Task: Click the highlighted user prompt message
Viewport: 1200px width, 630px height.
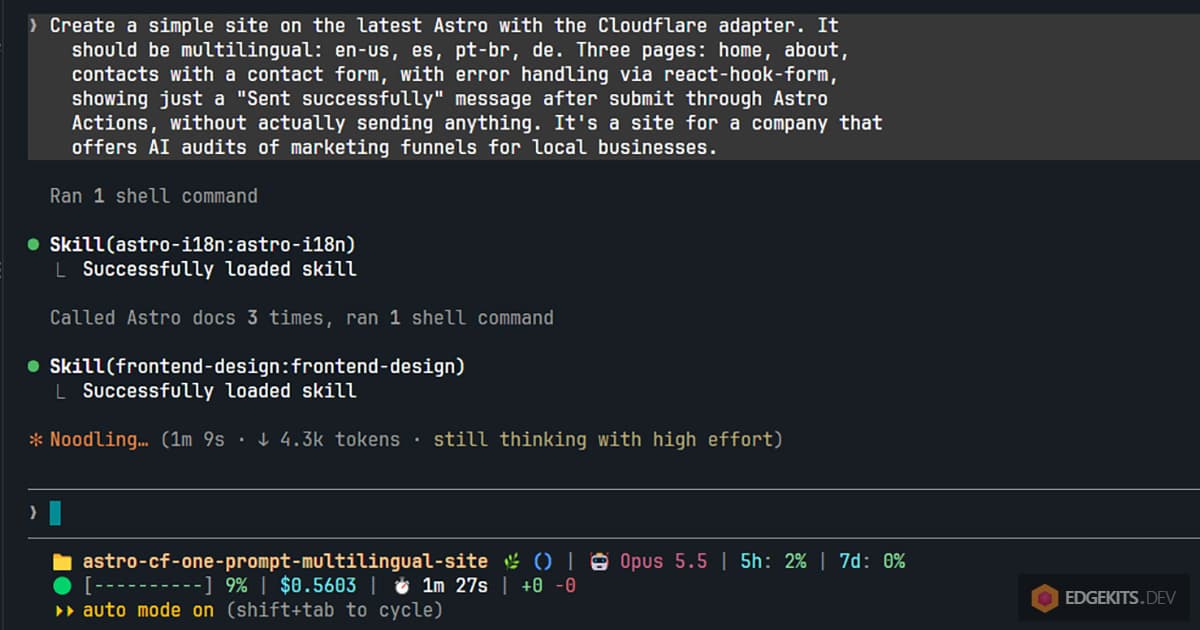Action: pyautogui.click(x=614, y=87)
